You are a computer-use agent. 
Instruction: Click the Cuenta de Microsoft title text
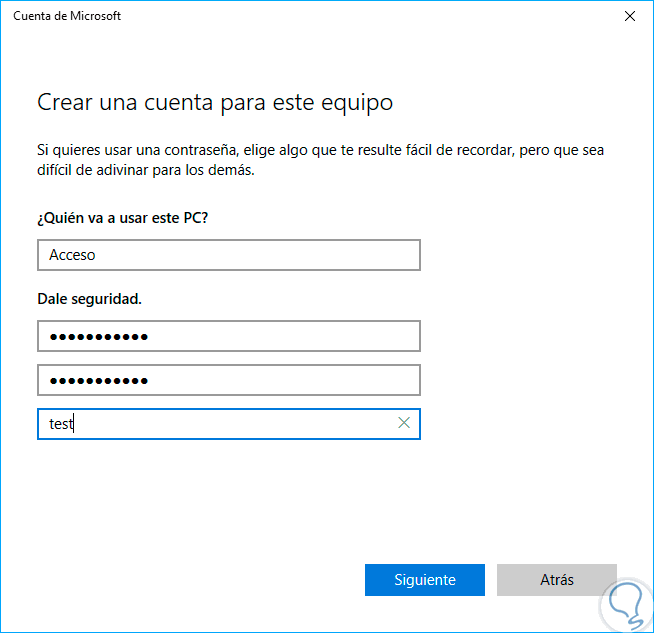[x=68, y=16]
